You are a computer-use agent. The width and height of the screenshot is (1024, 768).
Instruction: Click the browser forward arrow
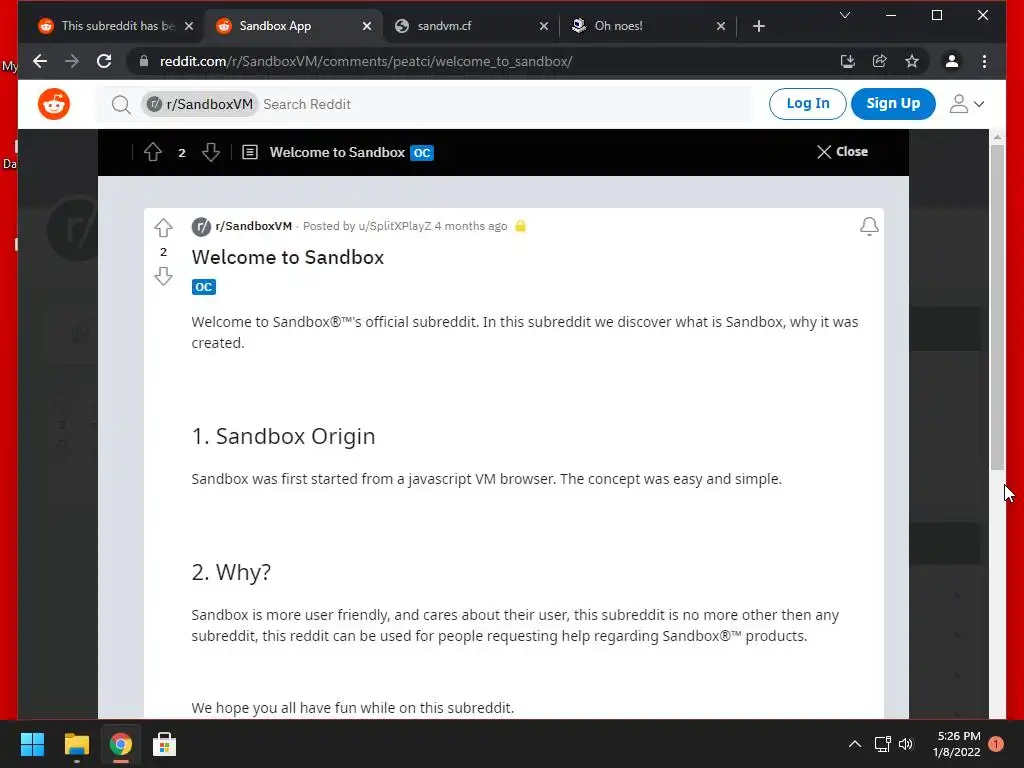coord(72,61)
